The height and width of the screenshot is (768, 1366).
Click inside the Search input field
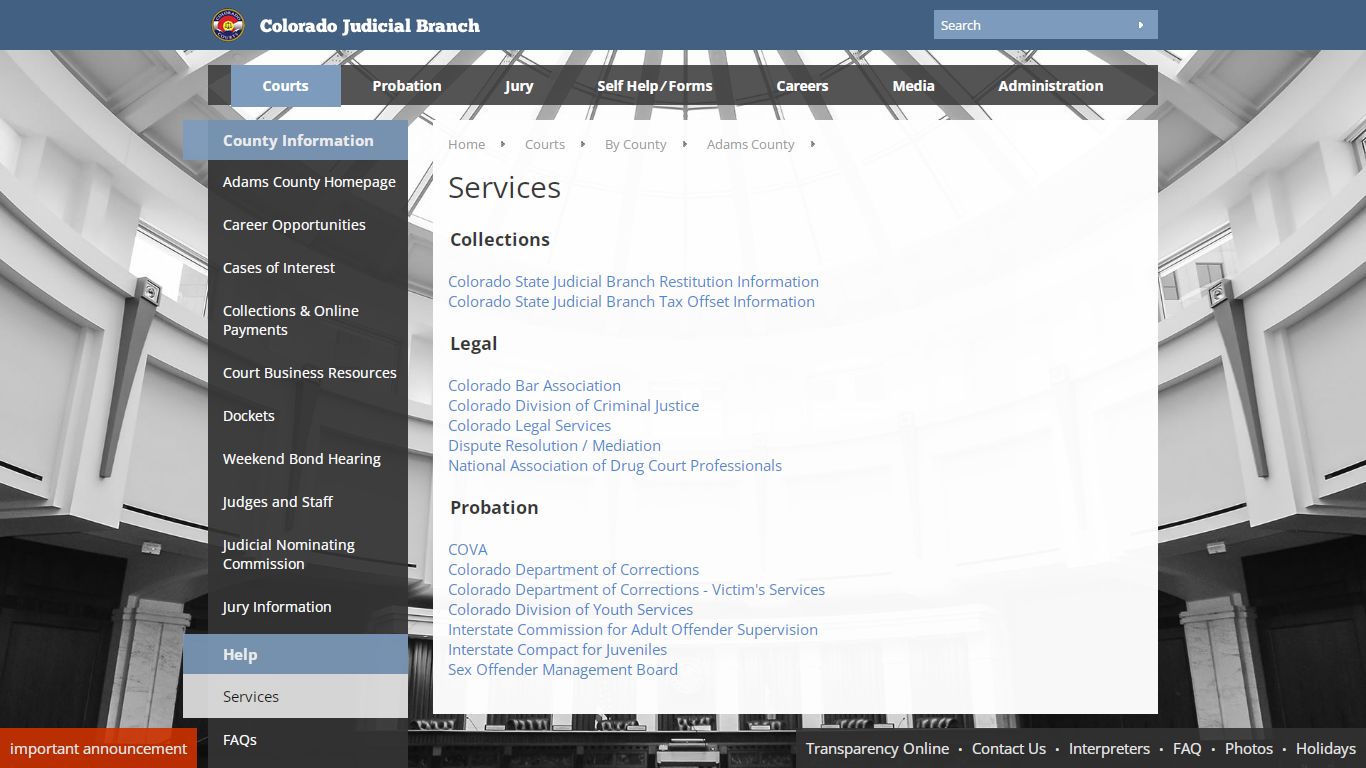pyautogui.click(x=1030, y=25)
